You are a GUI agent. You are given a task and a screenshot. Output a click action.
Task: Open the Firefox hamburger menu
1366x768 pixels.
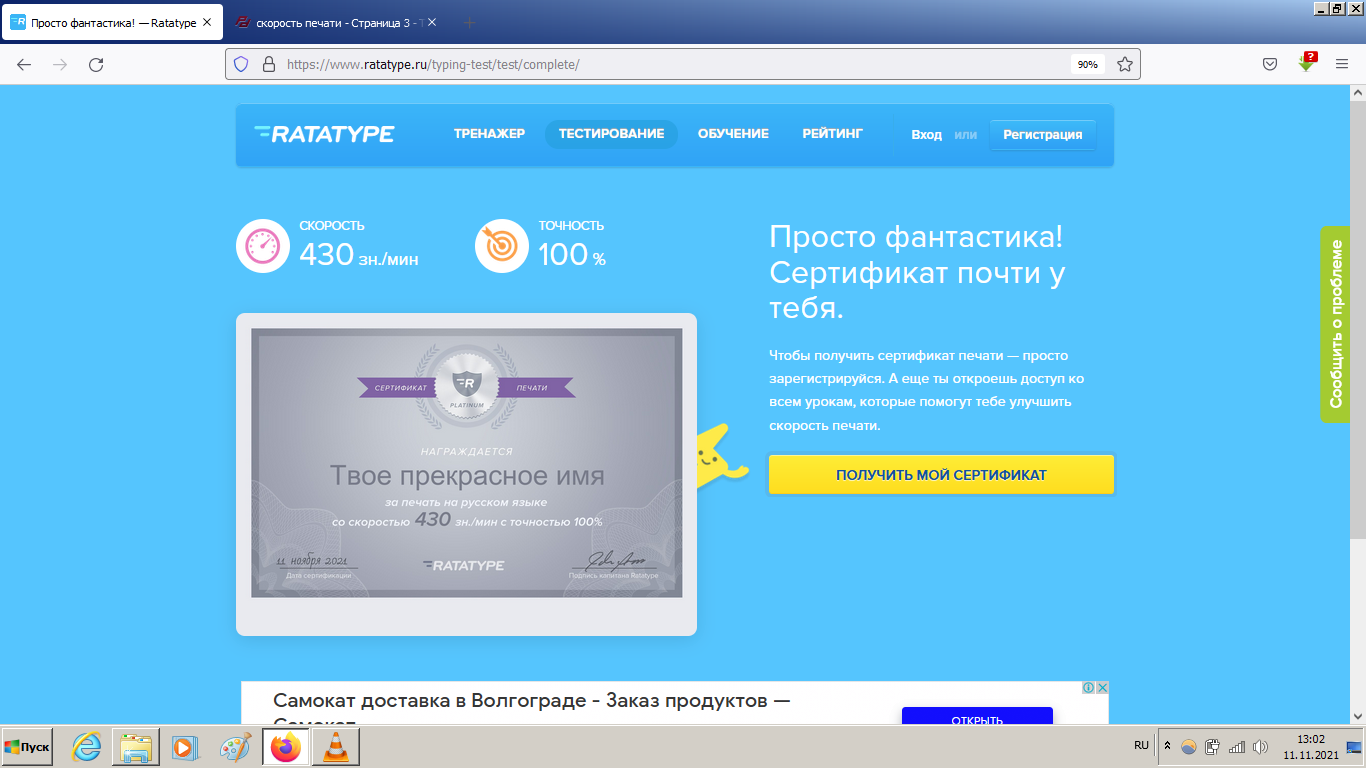point(1341,63)
